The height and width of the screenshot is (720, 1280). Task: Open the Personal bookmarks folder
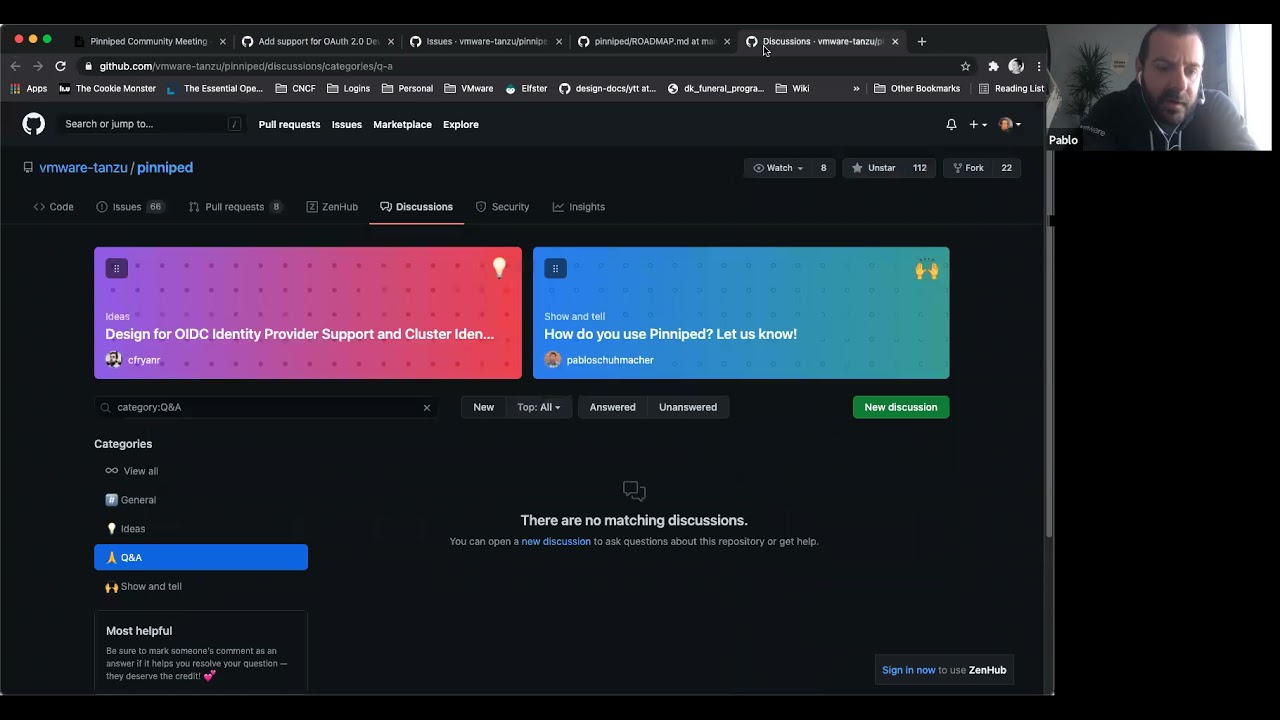tap(407, 88)
